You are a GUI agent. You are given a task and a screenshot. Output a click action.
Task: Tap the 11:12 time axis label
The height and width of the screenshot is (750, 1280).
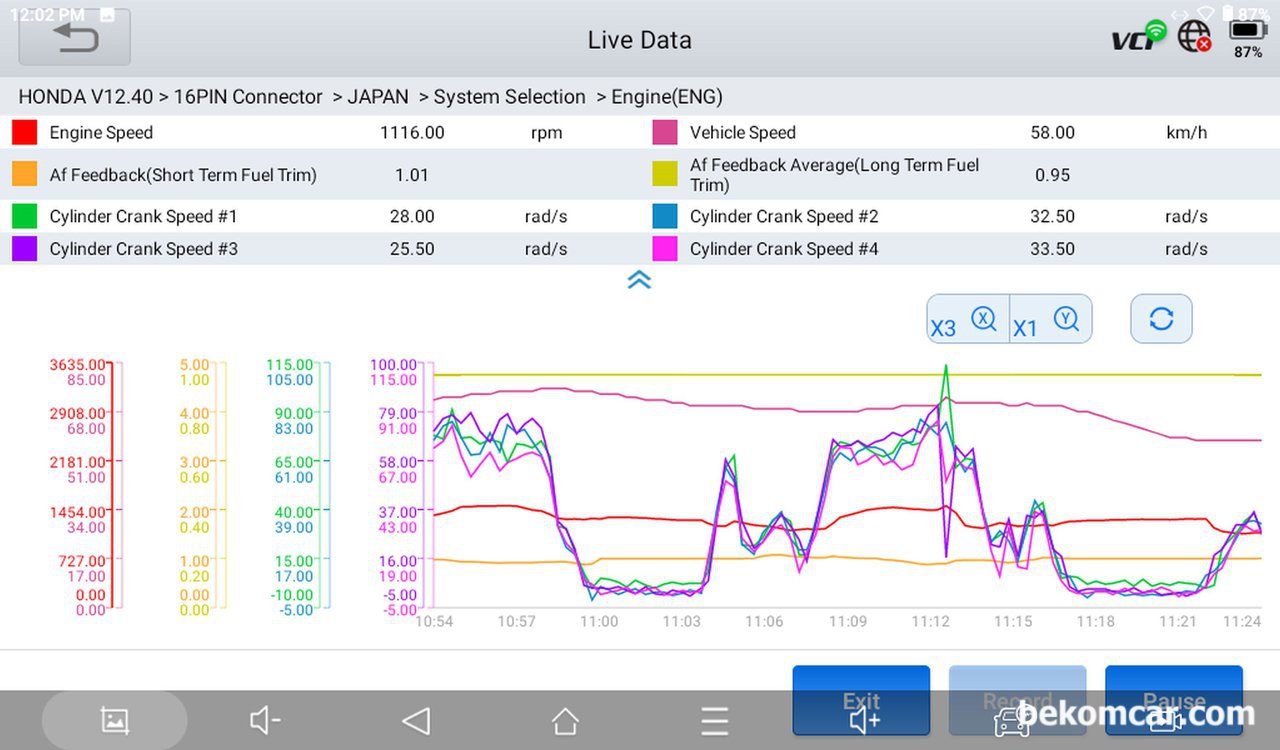[x=930, y=622]
